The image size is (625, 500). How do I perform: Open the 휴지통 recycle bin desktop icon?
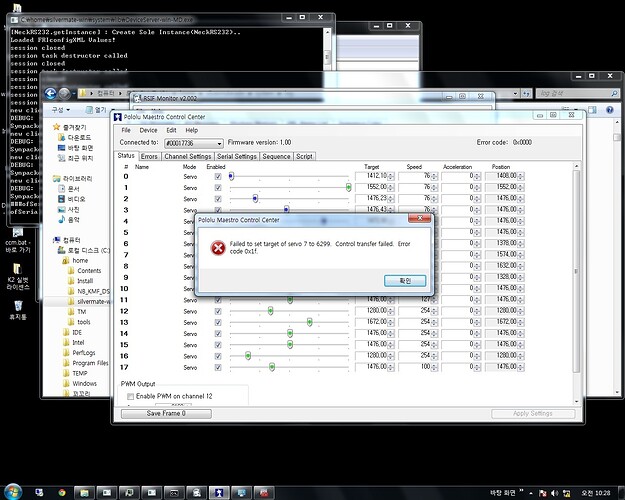click(x=18, y=307)
